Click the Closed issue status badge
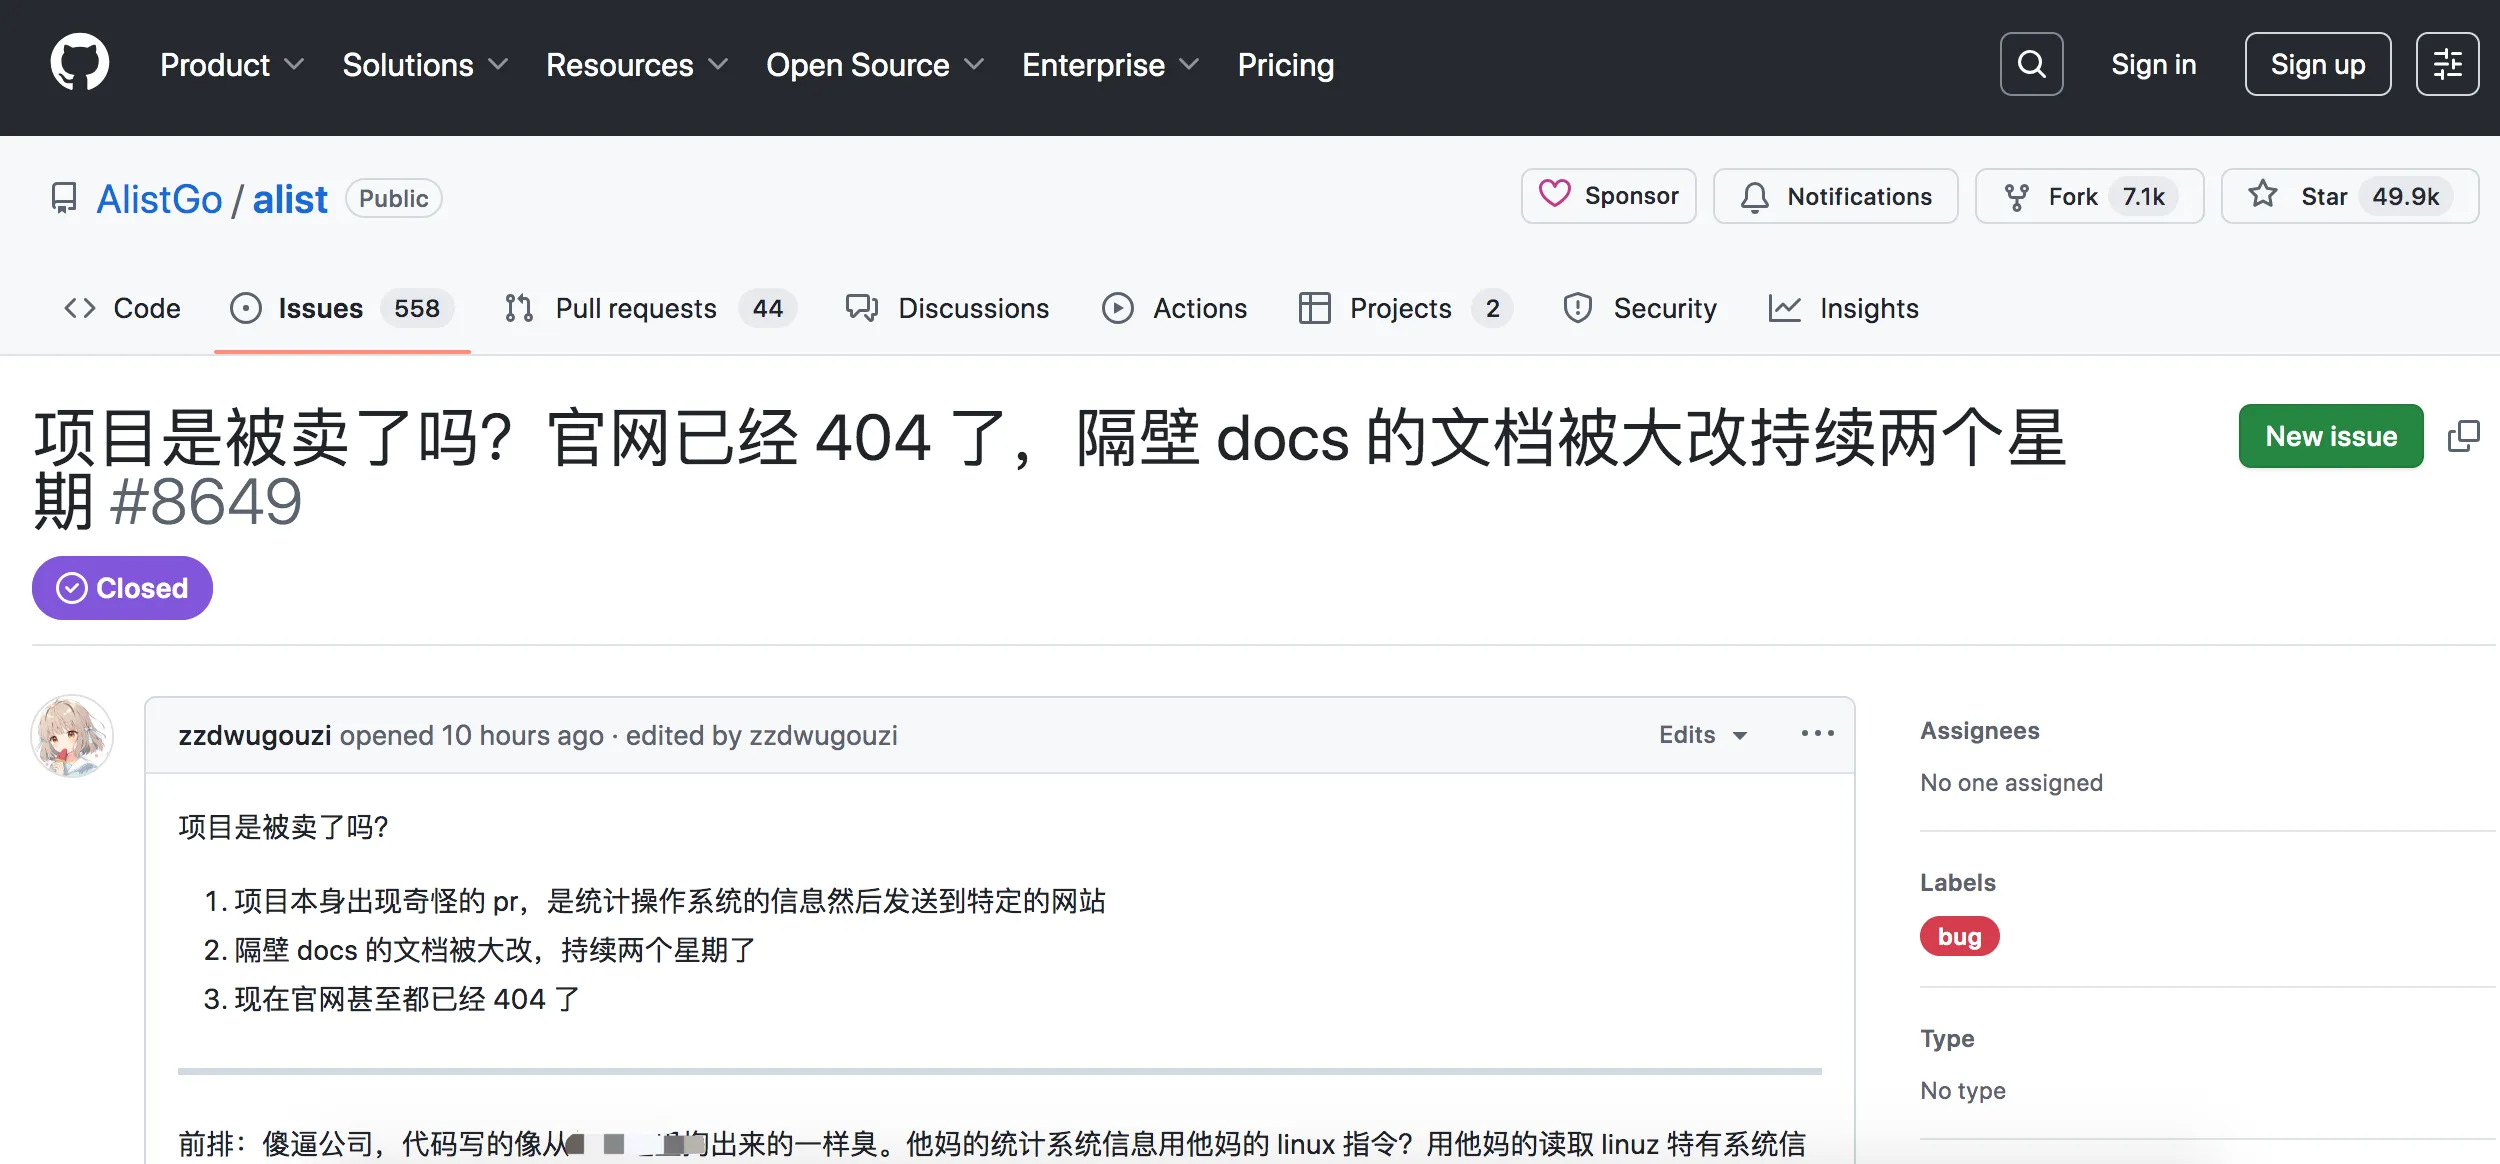 121,588
